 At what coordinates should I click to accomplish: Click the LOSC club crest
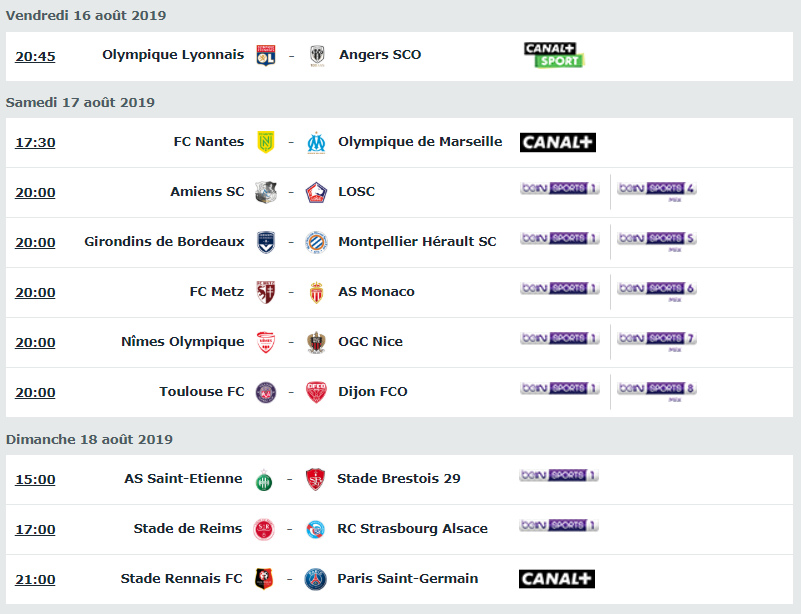click(316, 193)
